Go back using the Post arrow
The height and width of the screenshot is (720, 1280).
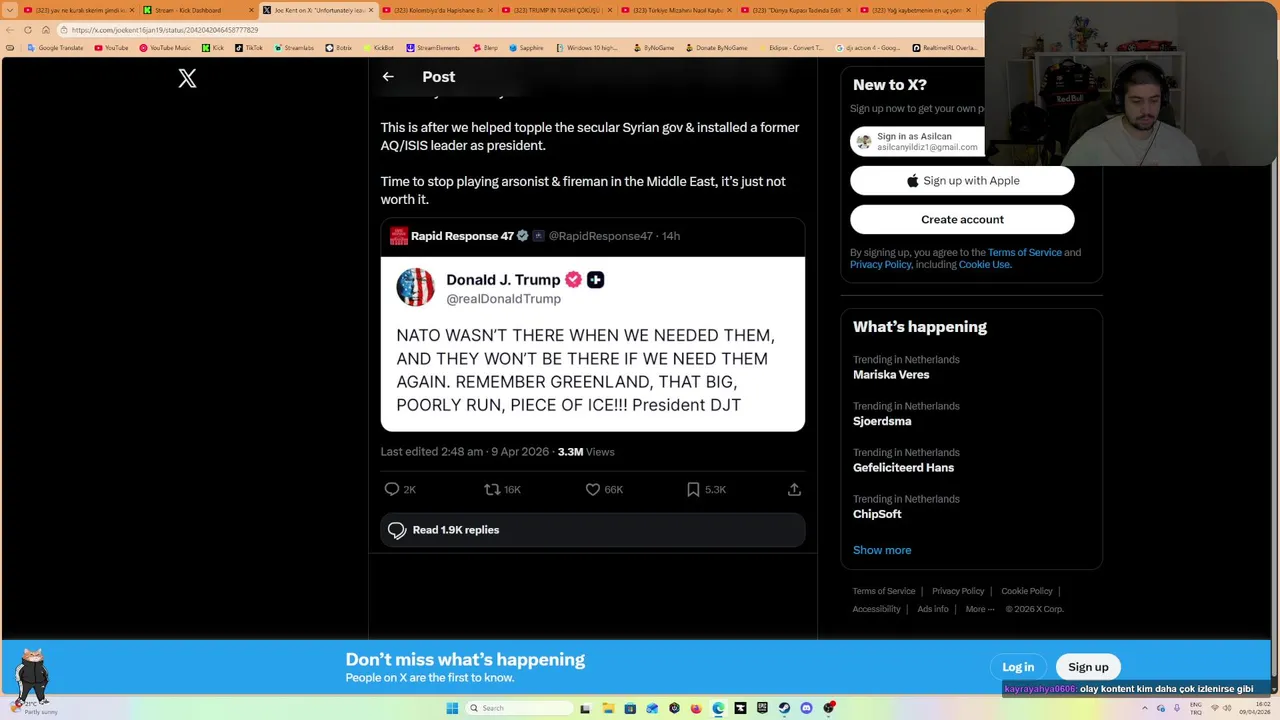pos(388,77)
